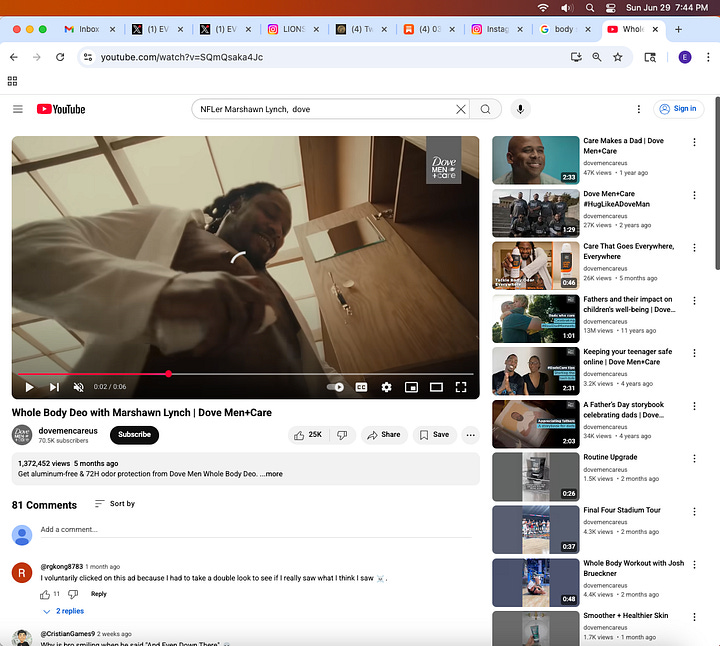Open the apps grid shortcut in bookmarks bar
The width and height of the screenshot is (720, 646).
tap(12, 81)
